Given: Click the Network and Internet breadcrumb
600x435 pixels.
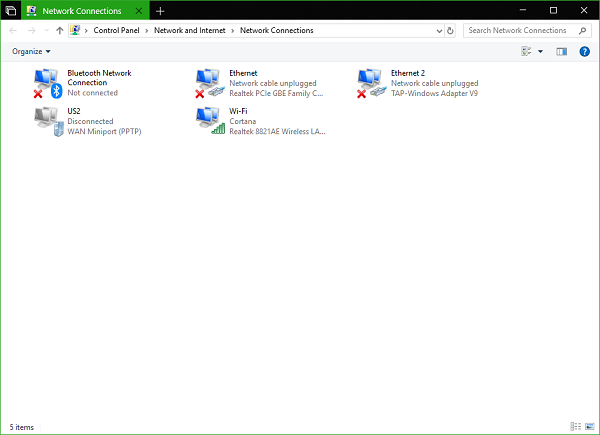Looking at the screenshot, I should (189, 30).
